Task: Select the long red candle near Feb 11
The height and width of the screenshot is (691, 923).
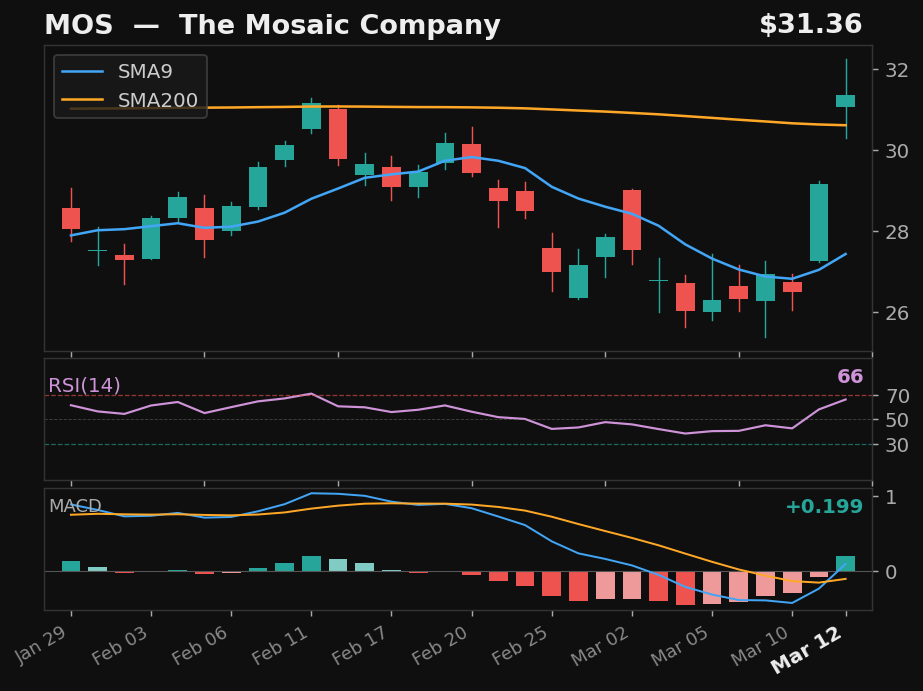Action: tap(337, 135)
